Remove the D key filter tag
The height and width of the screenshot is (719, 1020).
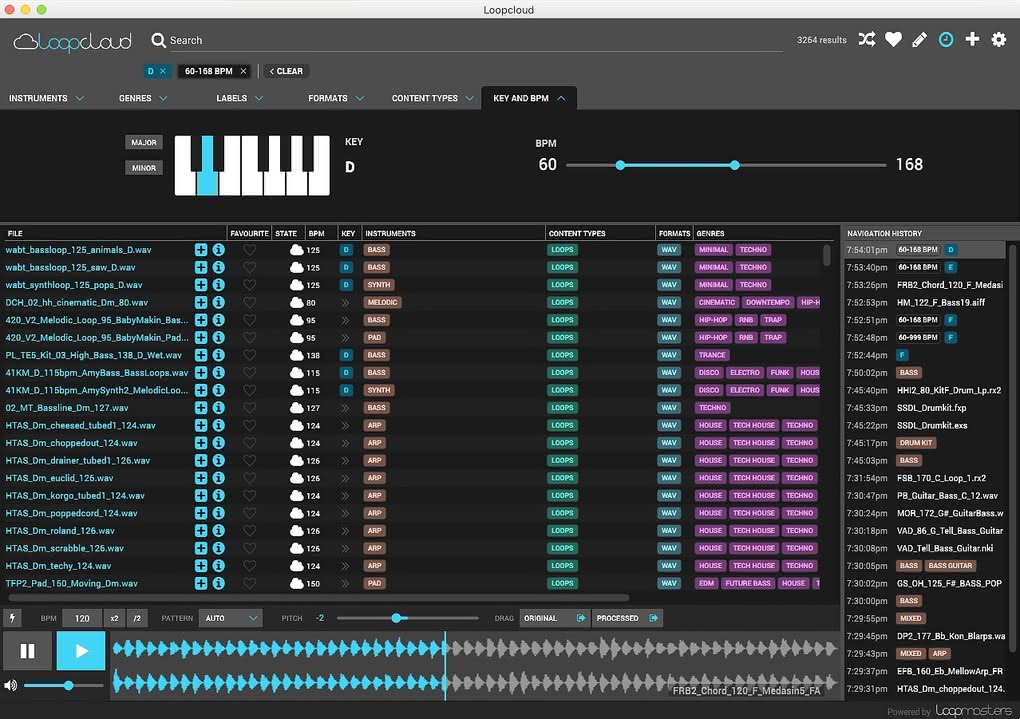(163, 71)
